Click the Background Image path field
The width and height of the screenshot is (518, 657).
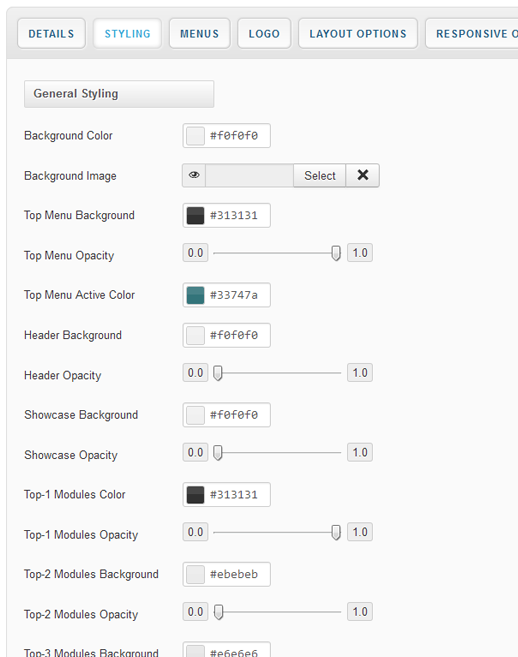coord(250,176)
